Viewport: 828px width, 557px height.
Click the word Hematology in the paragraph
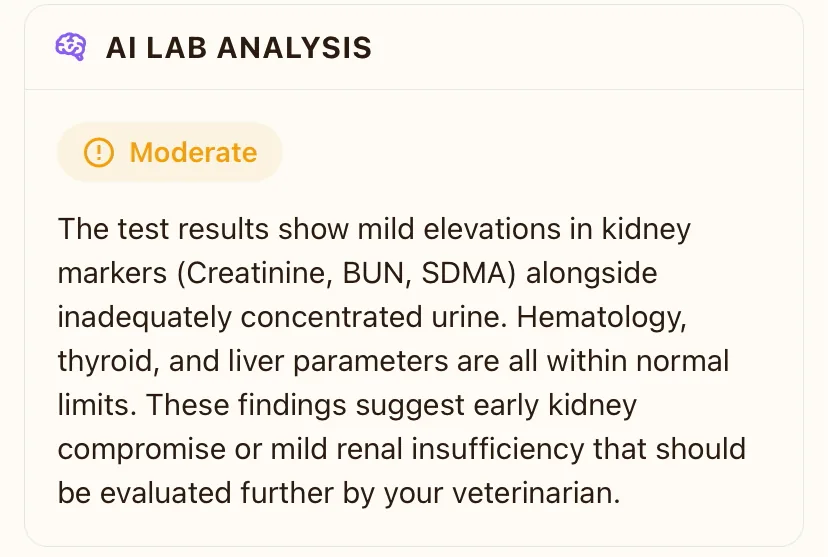coord(601,318)
